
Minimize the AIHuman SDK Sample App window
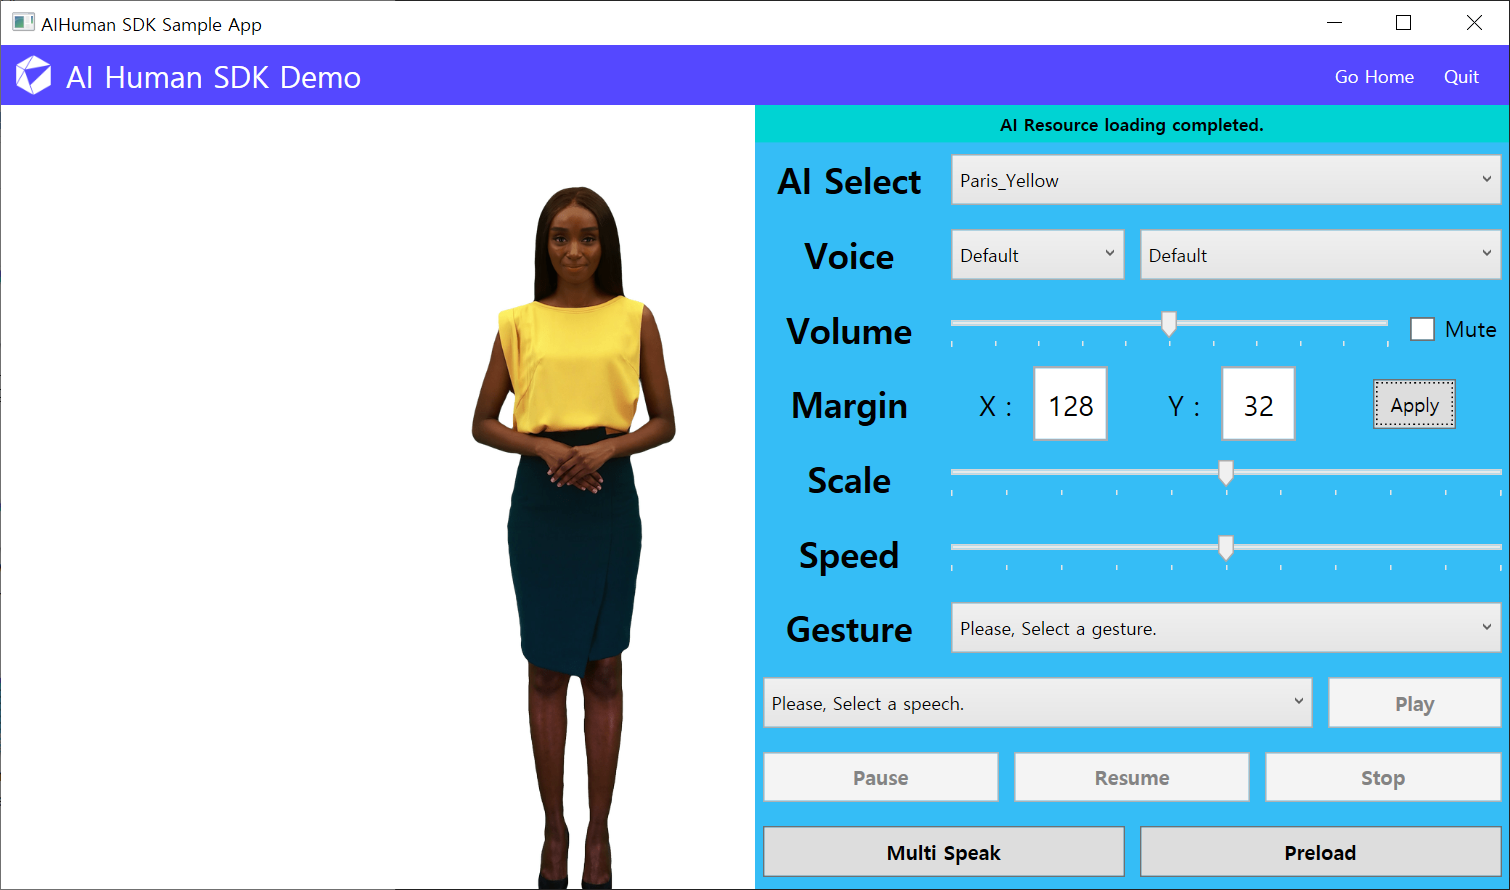[1334, 22]
